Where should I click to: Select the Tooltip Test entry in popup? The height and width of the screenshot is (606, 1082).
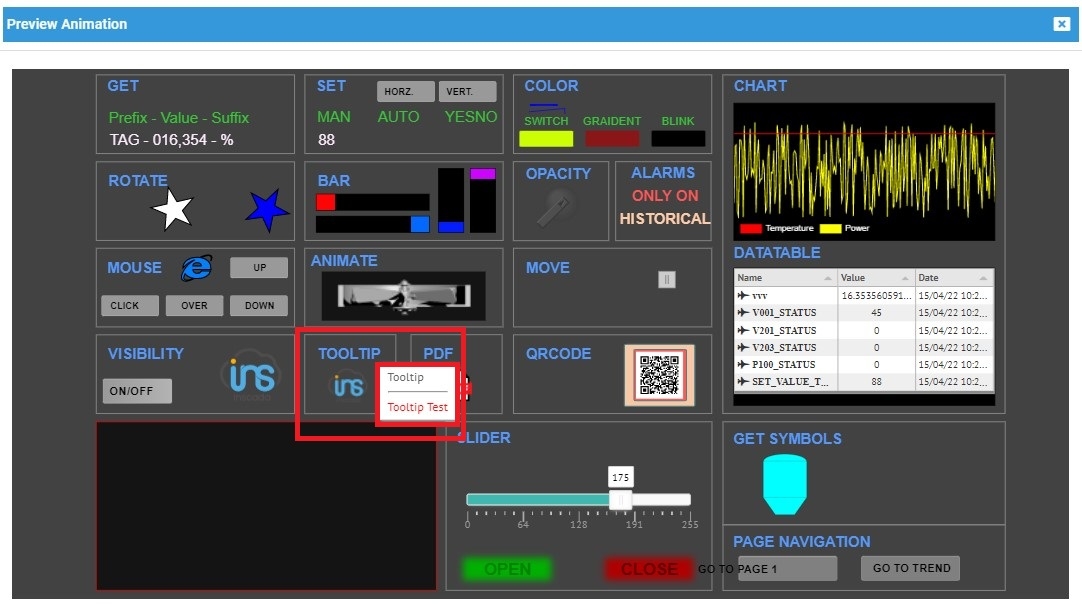click(x=418, y=407)
